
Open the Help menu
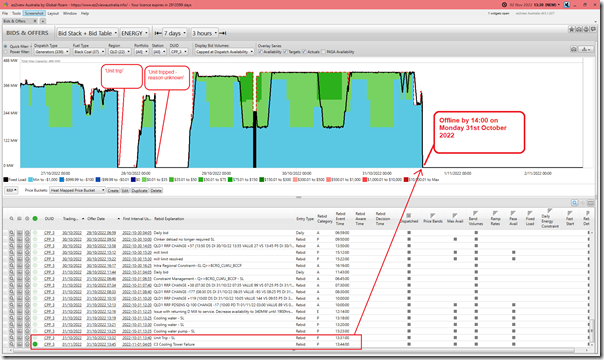coord(85,13)
